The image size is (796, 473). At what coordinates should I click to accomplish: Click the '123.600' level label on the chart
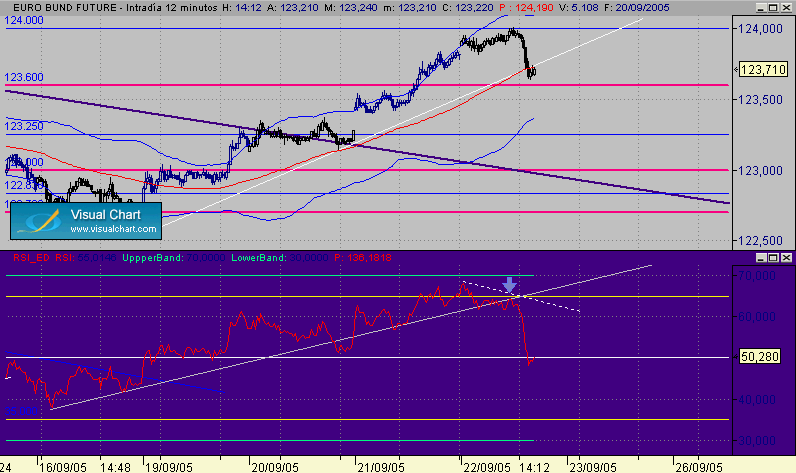pos(24,77)
